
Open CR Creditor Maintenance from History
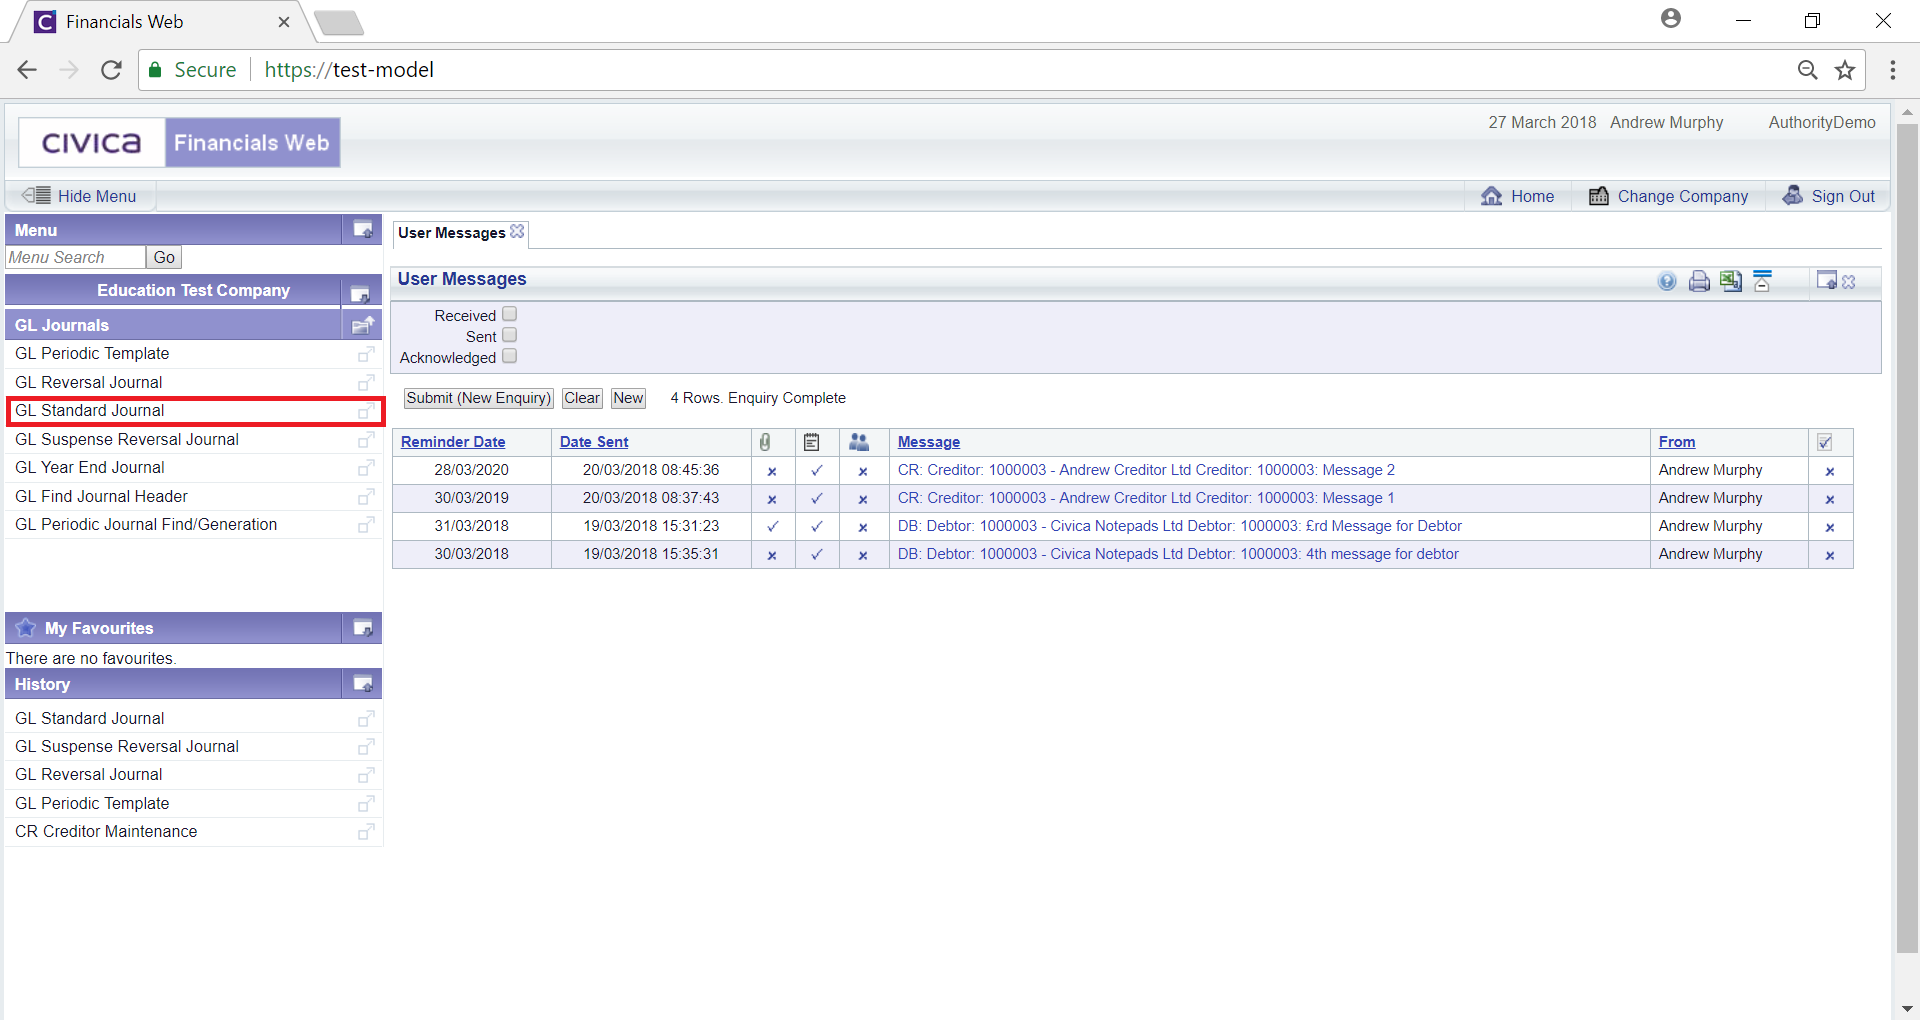pos(106,831)
